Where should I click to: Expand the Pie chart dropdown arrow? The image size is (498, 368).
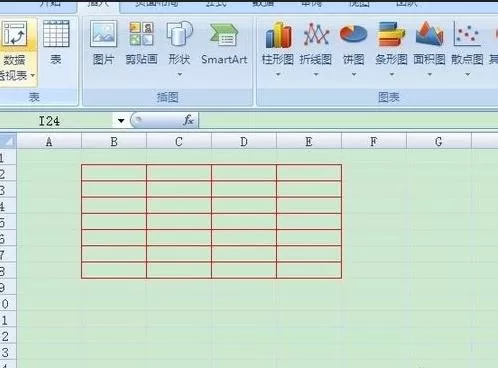pos(354,74)
